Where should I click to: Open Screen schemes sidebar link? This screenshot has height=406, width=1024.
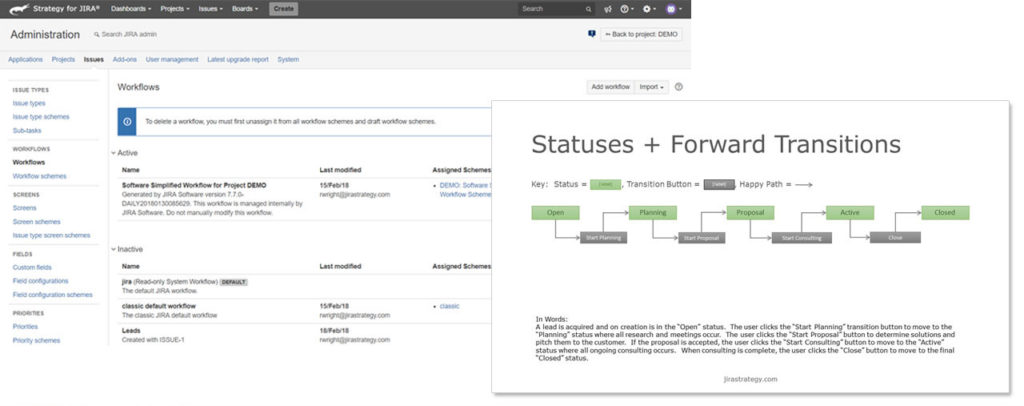pyautogui.click(x=36, y=222)
